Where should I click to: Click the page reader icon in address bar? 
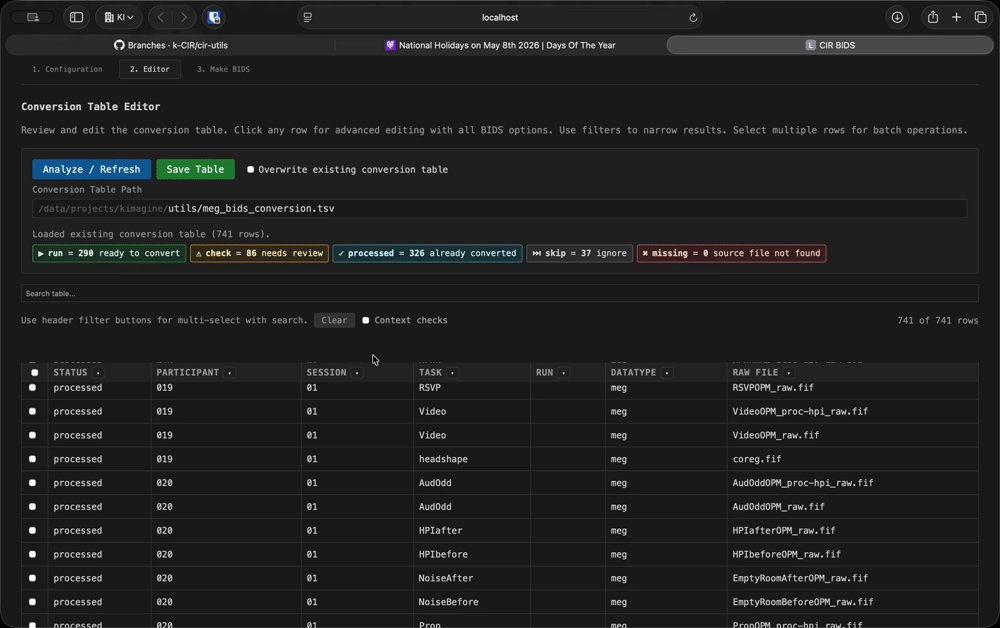pos(308,17)
